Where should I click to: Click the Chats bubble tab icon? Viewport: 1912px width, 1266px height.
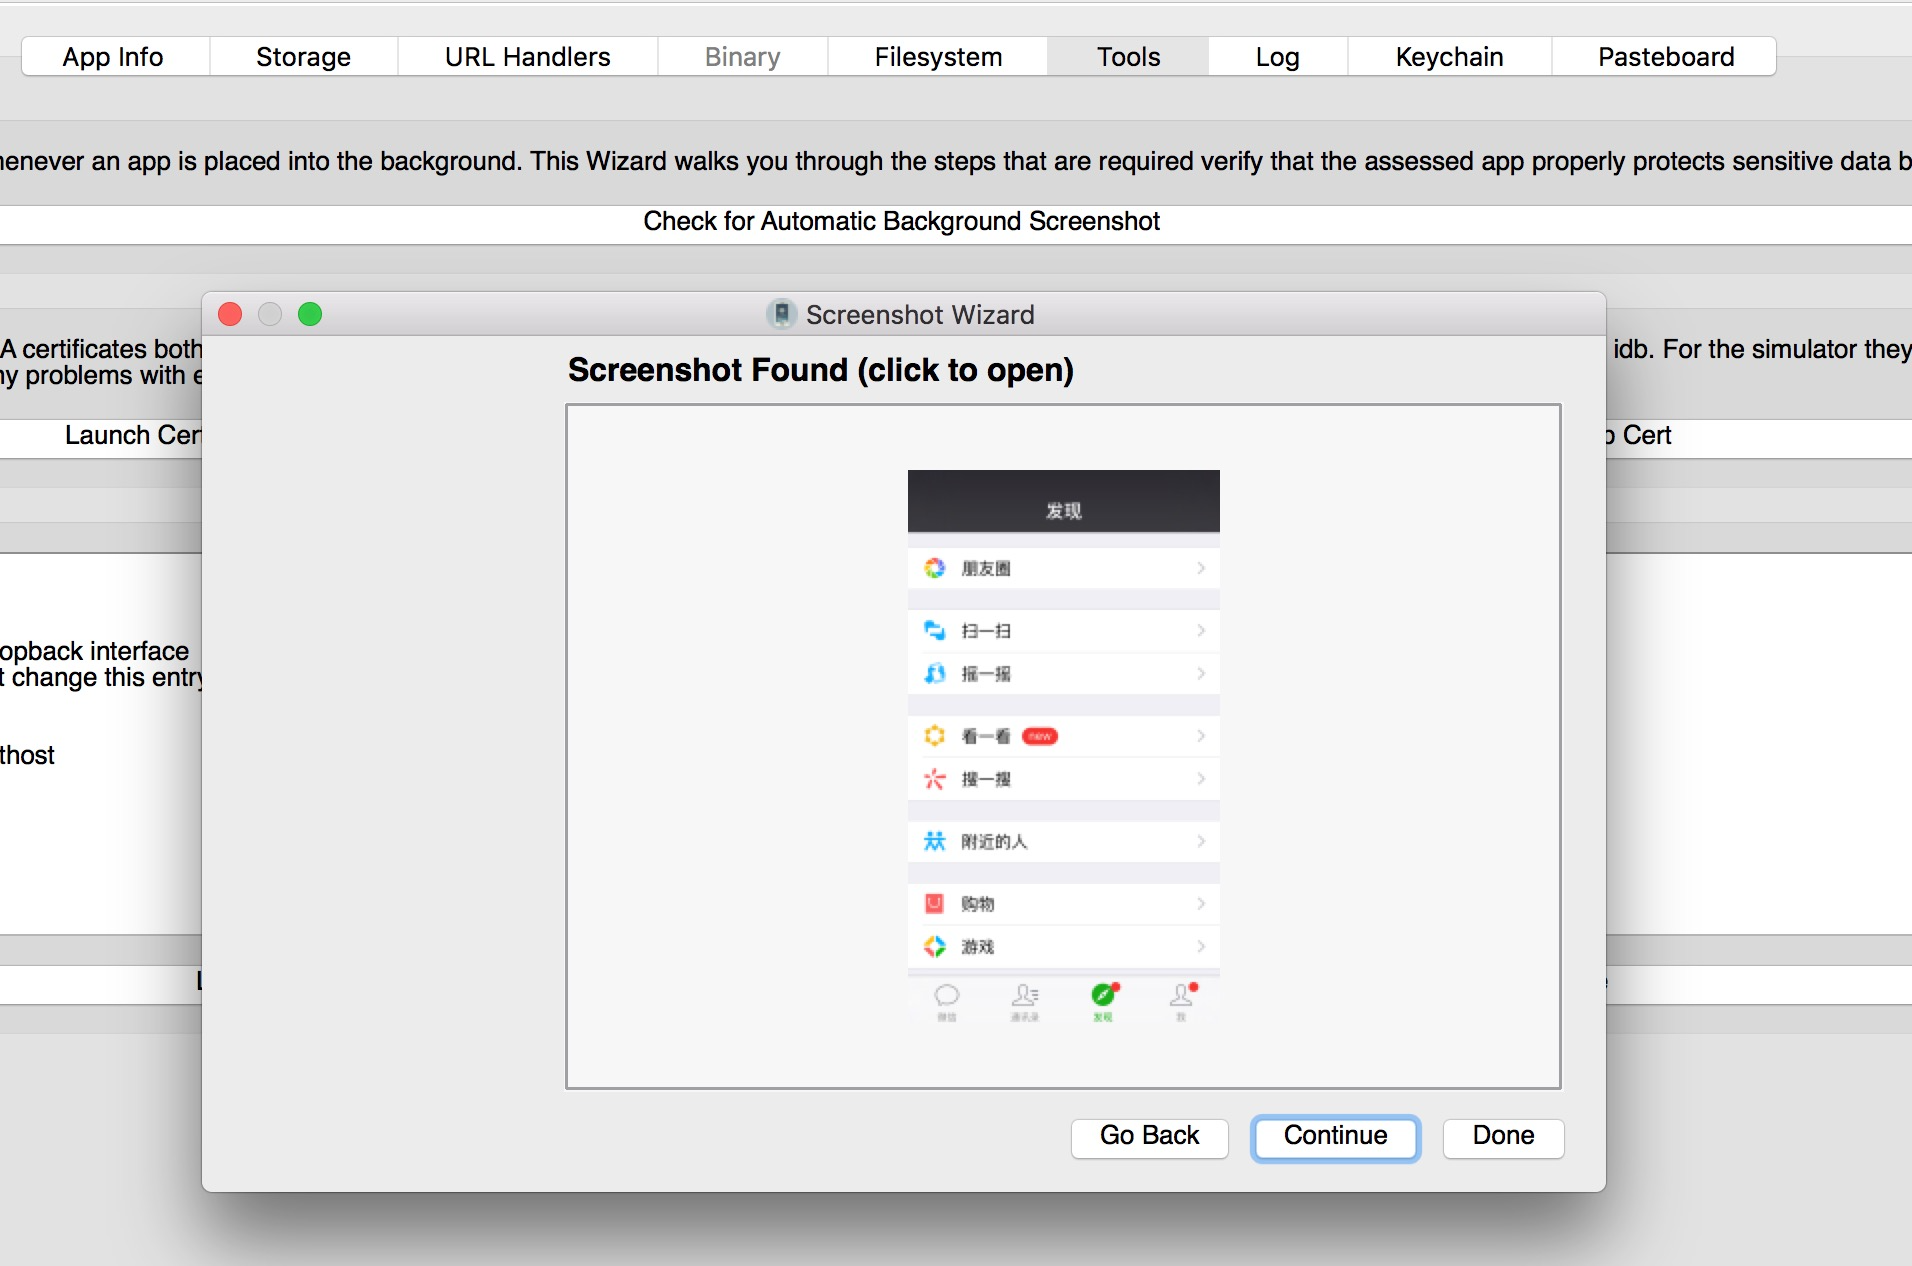[x=946, y=996]
